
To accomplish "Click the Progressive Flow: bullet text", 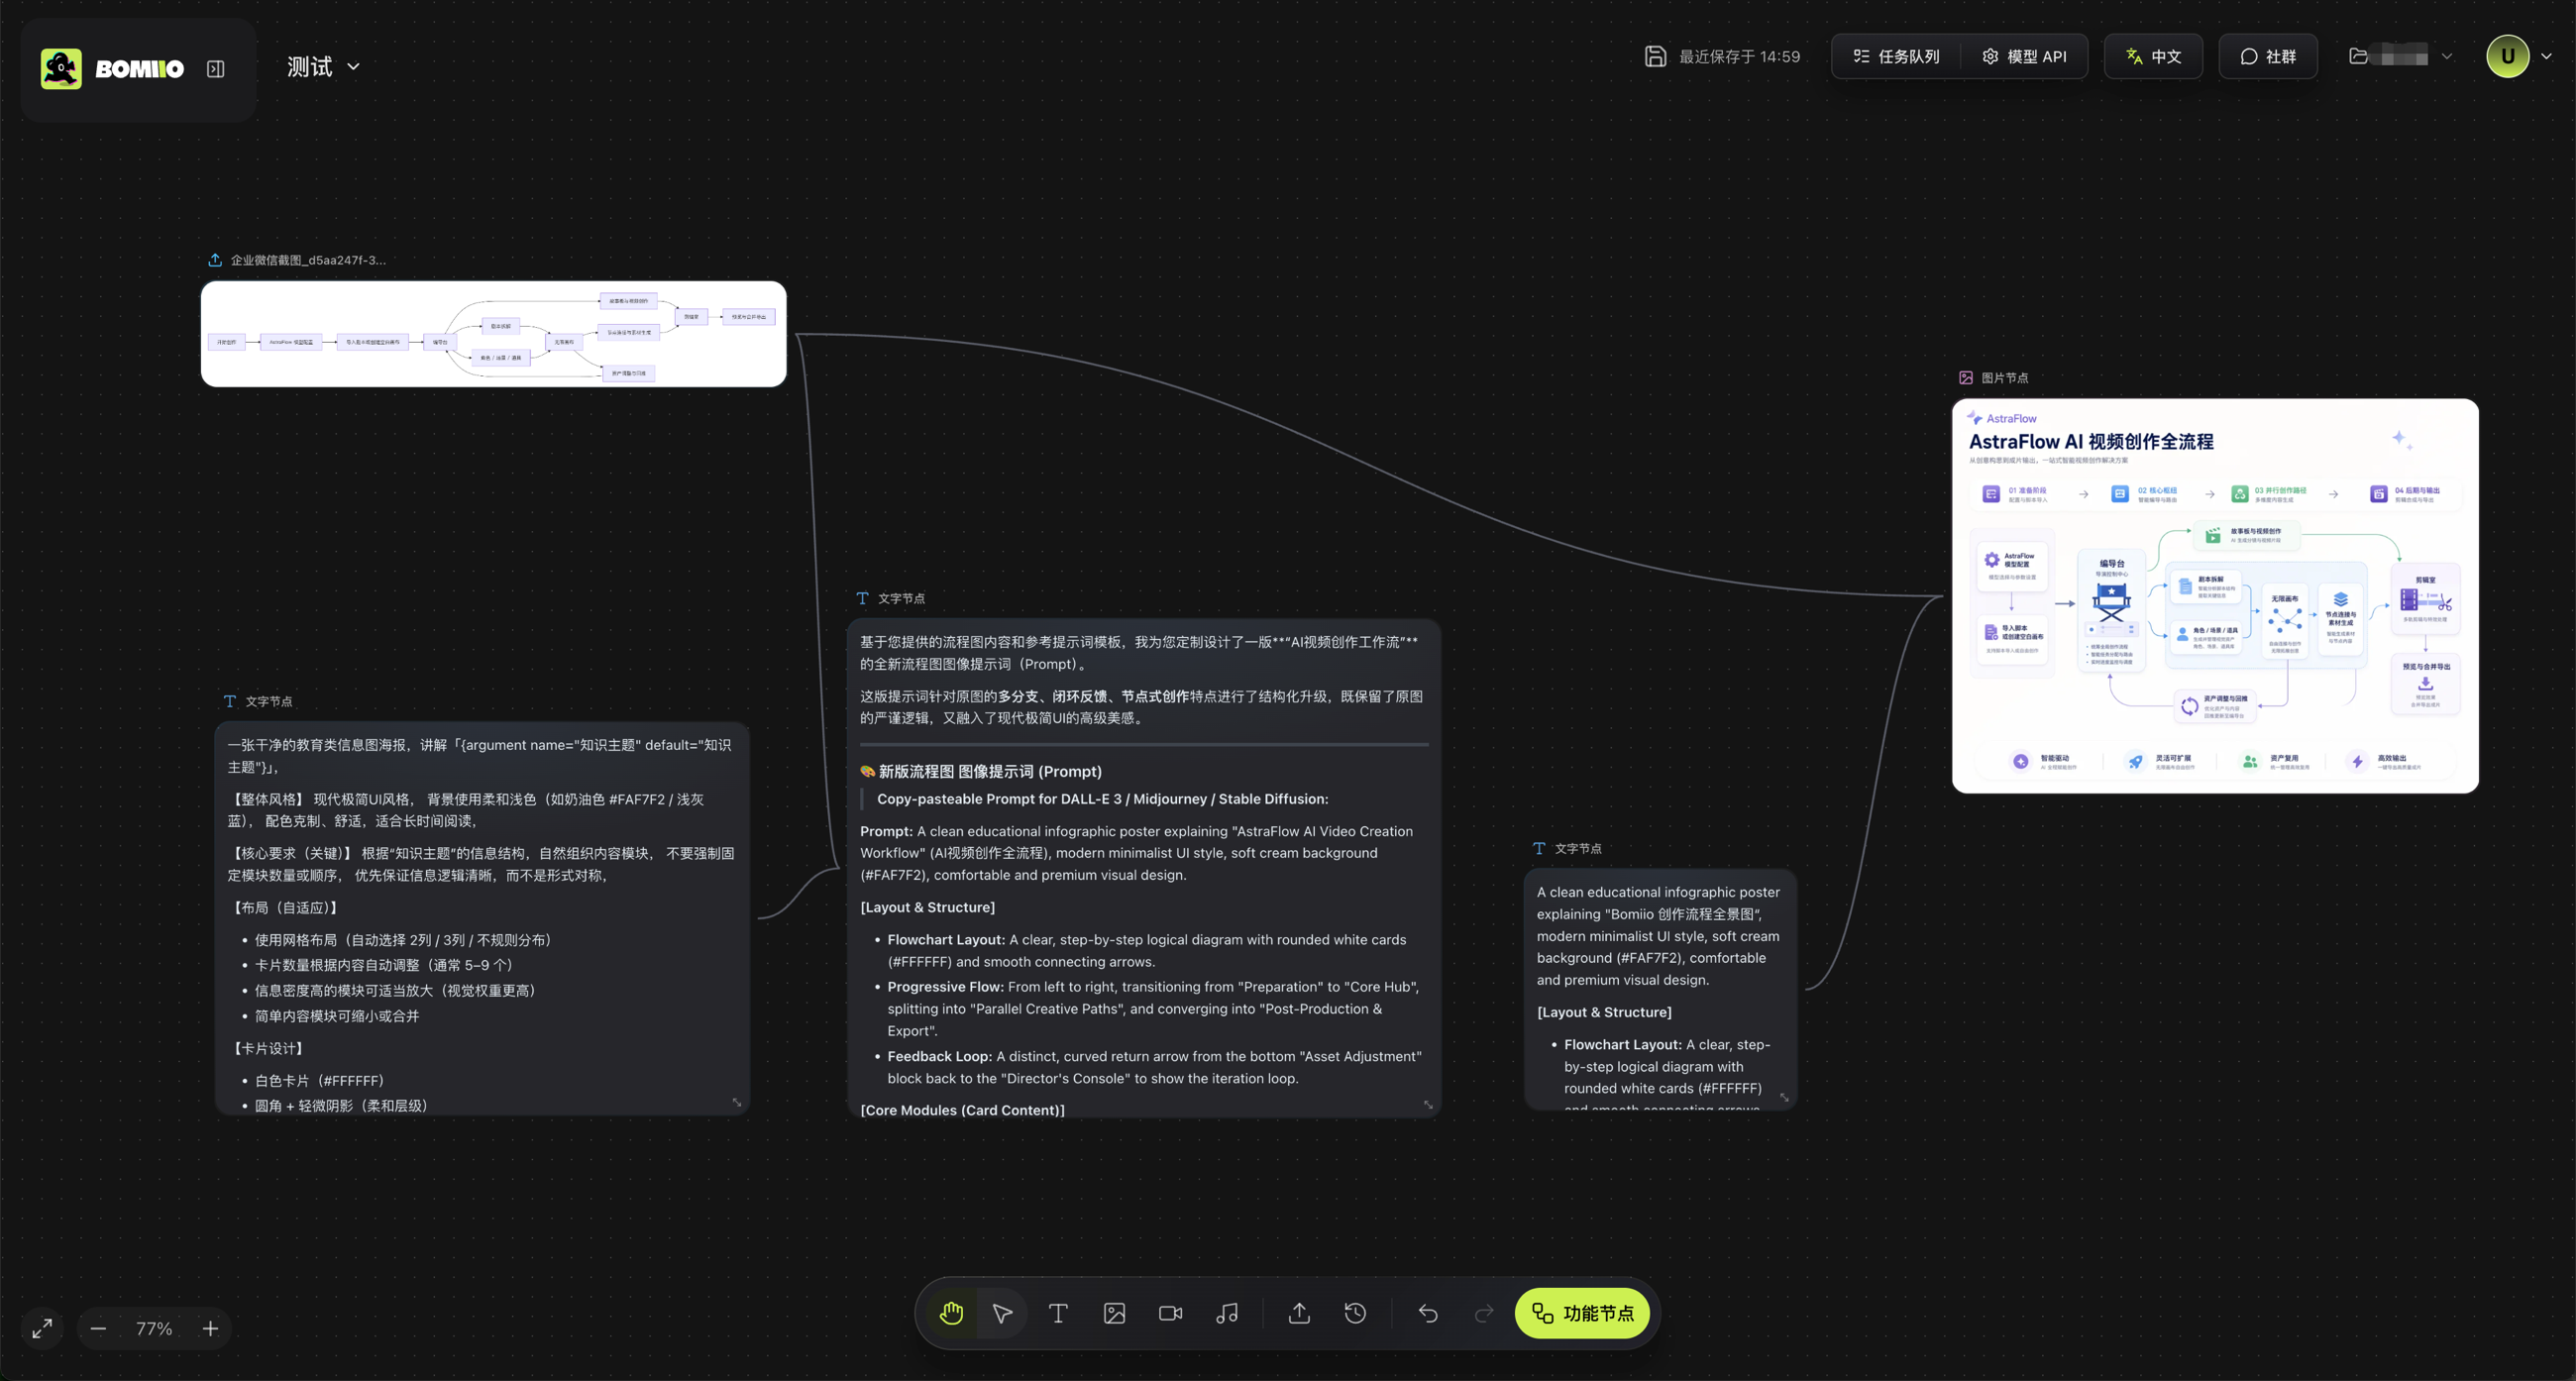I will click(1153, 1008).
